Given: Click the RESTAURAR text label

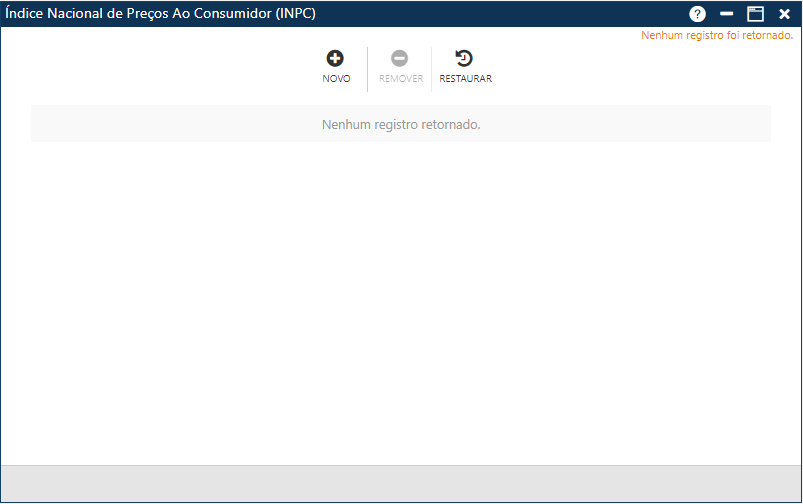Looking at the screenshot, I should pyautogui.click(x=465, y=79).
